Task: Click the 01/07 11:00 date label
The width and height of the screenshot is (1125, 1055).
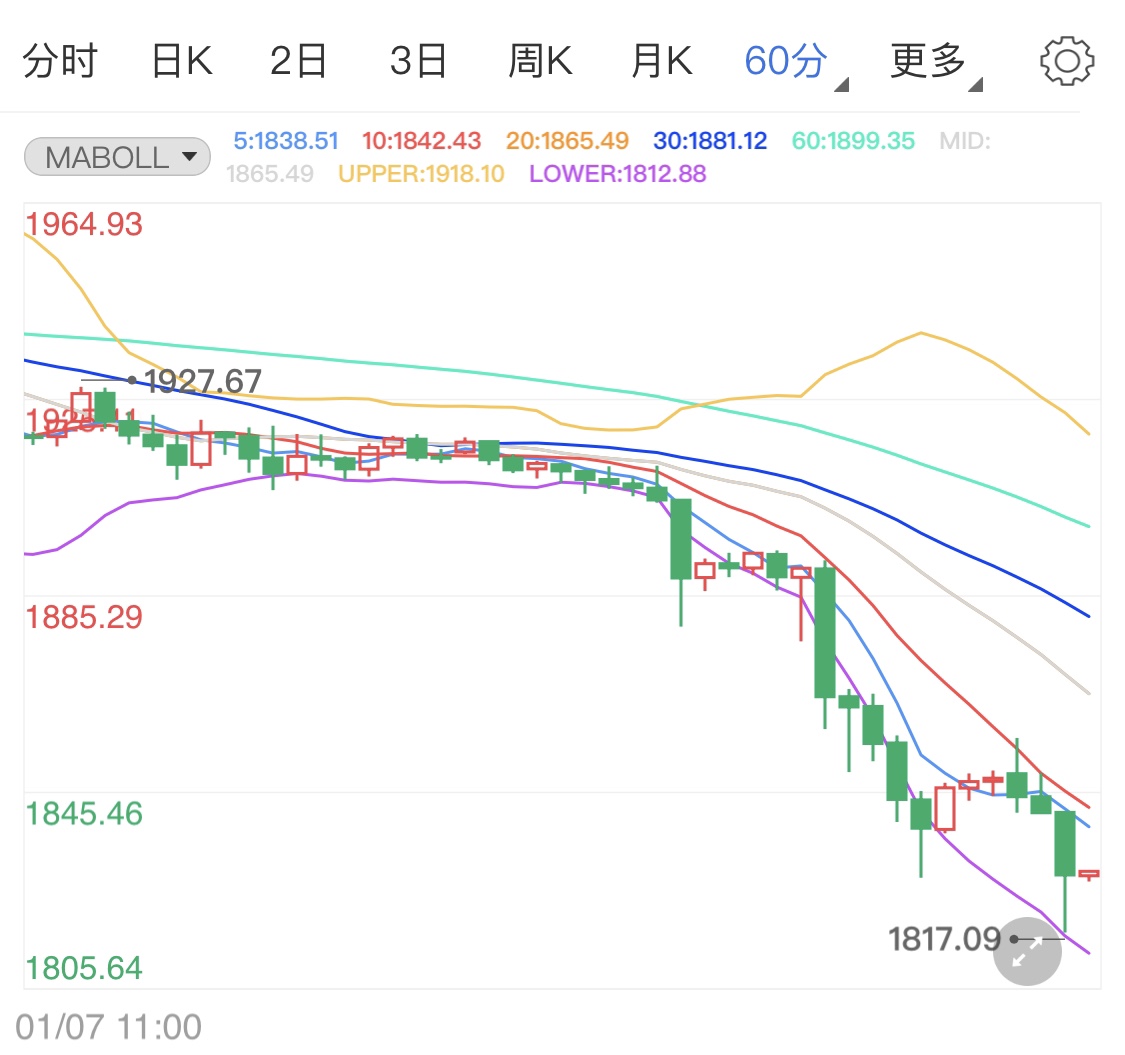Action: [108, 1027]
